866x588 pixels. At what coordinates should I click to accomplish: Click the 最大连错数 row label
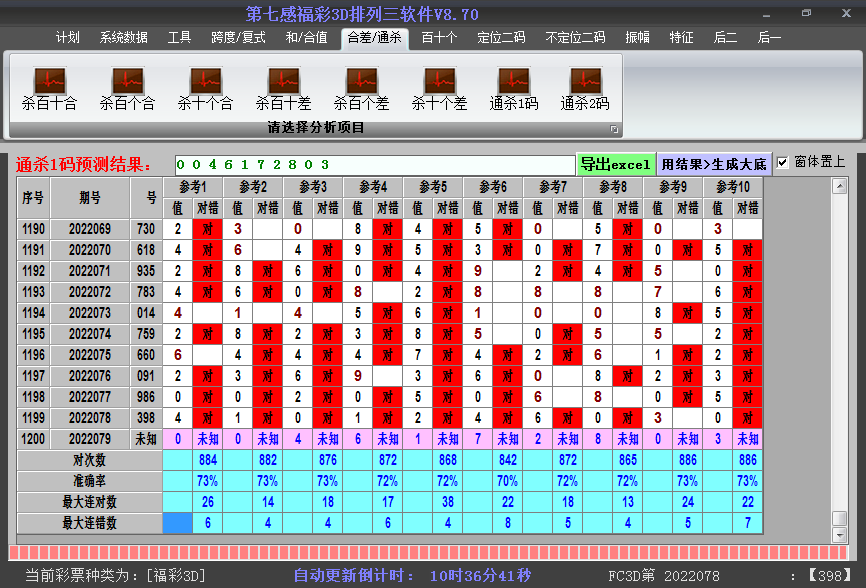(x=89, y=523)
